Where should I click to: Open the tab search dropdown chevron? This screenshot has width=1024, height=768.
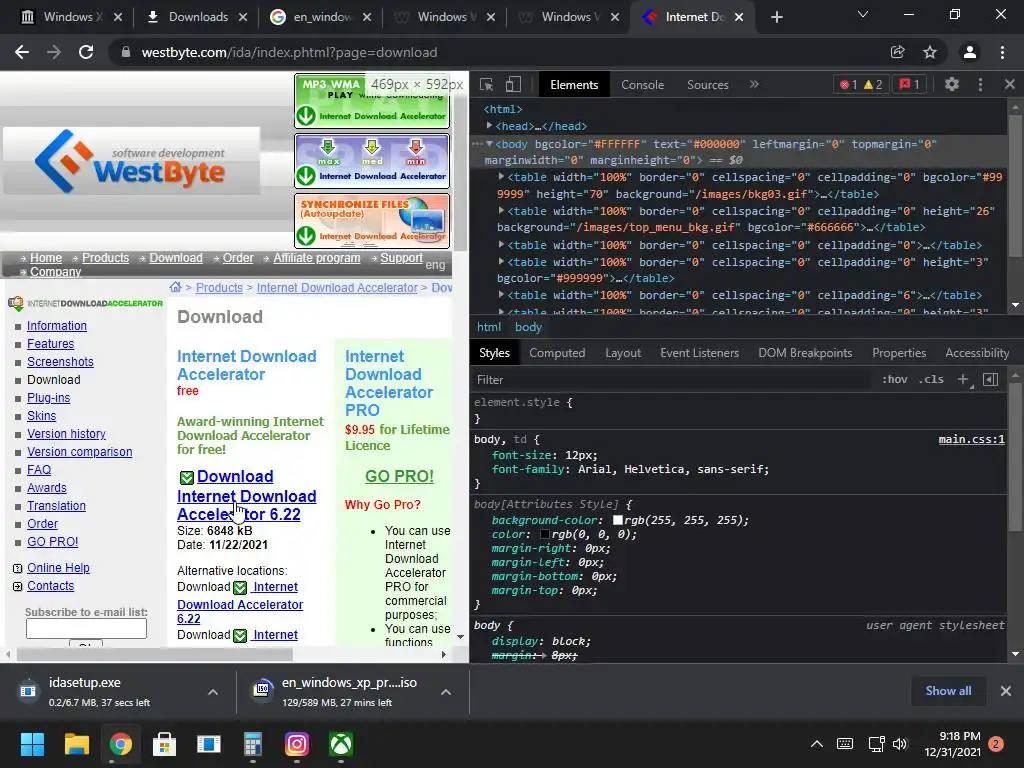863,14
